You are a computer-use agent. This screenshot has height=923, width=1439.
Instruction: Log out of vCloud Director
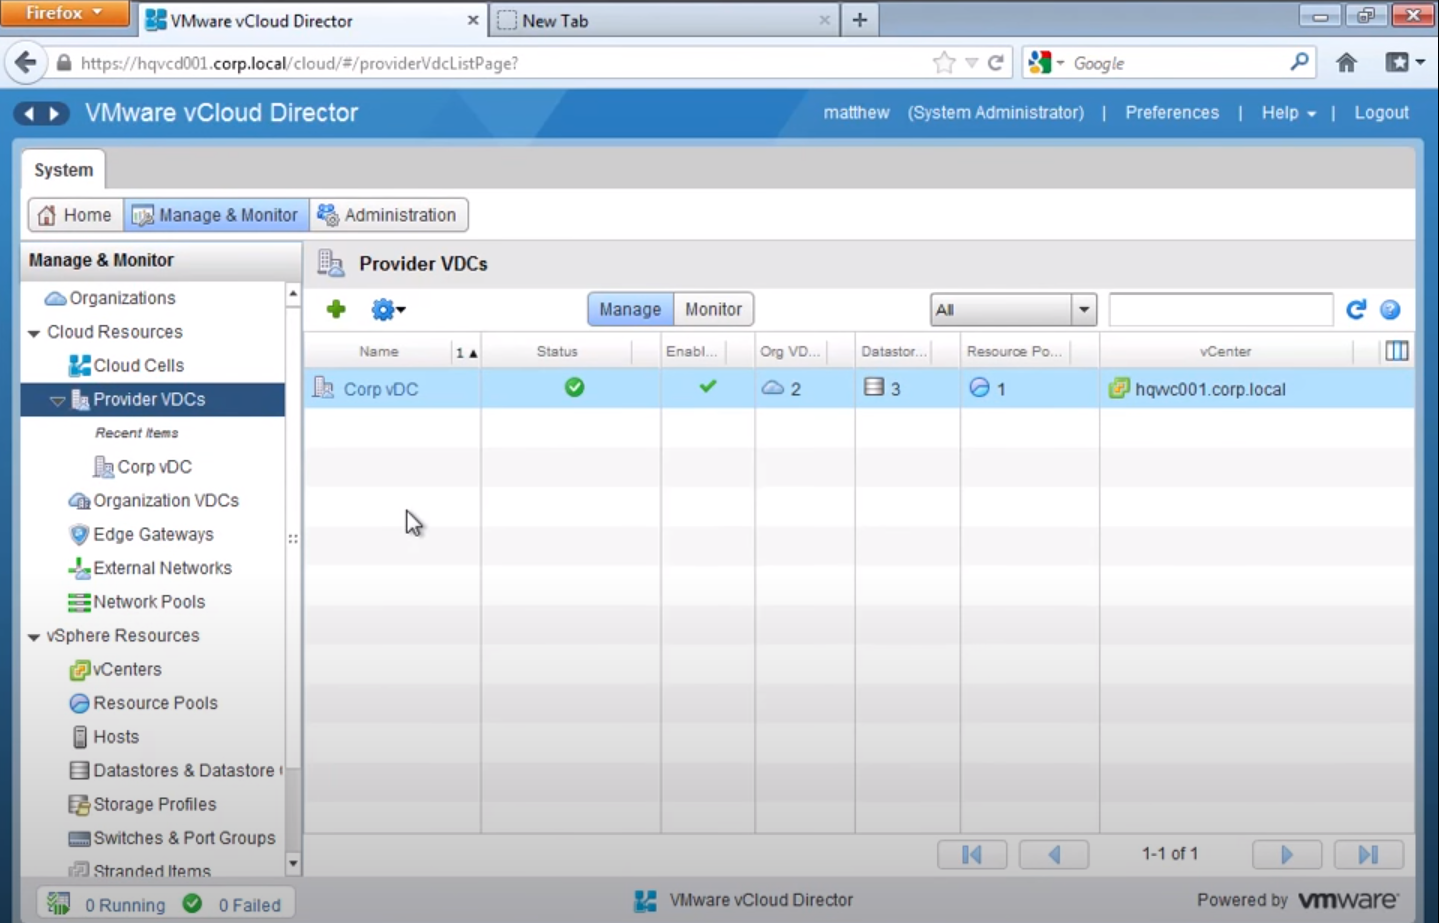pyautogui.click(x=1381, y=113)
